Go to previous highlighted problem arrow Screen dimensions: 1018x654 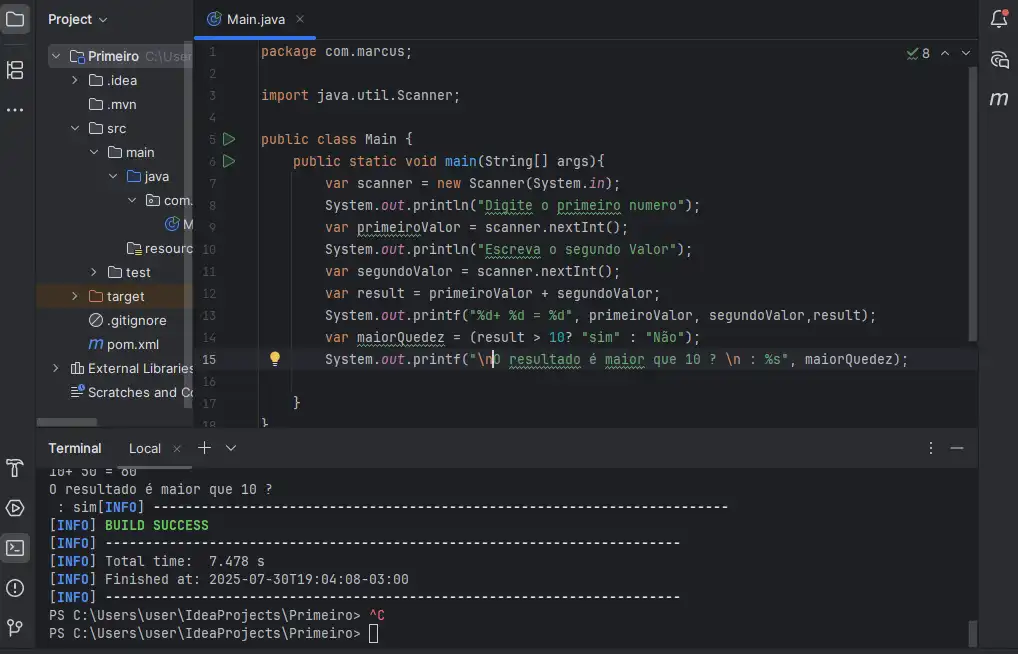point(945,53)
